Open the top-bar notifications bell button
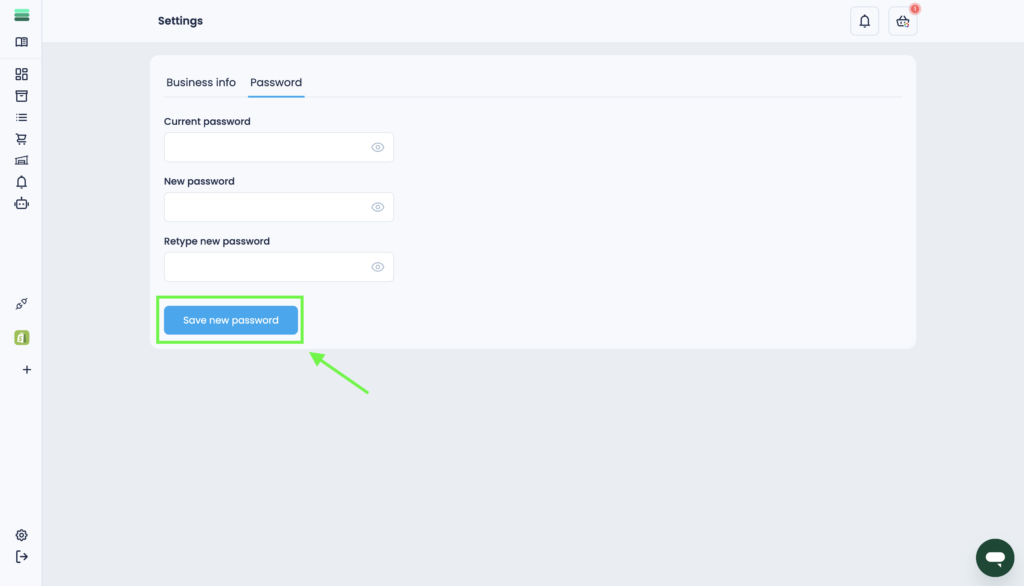Viewport: 1024px width, 586px height. pyautogui.click(x=864, y=21)
